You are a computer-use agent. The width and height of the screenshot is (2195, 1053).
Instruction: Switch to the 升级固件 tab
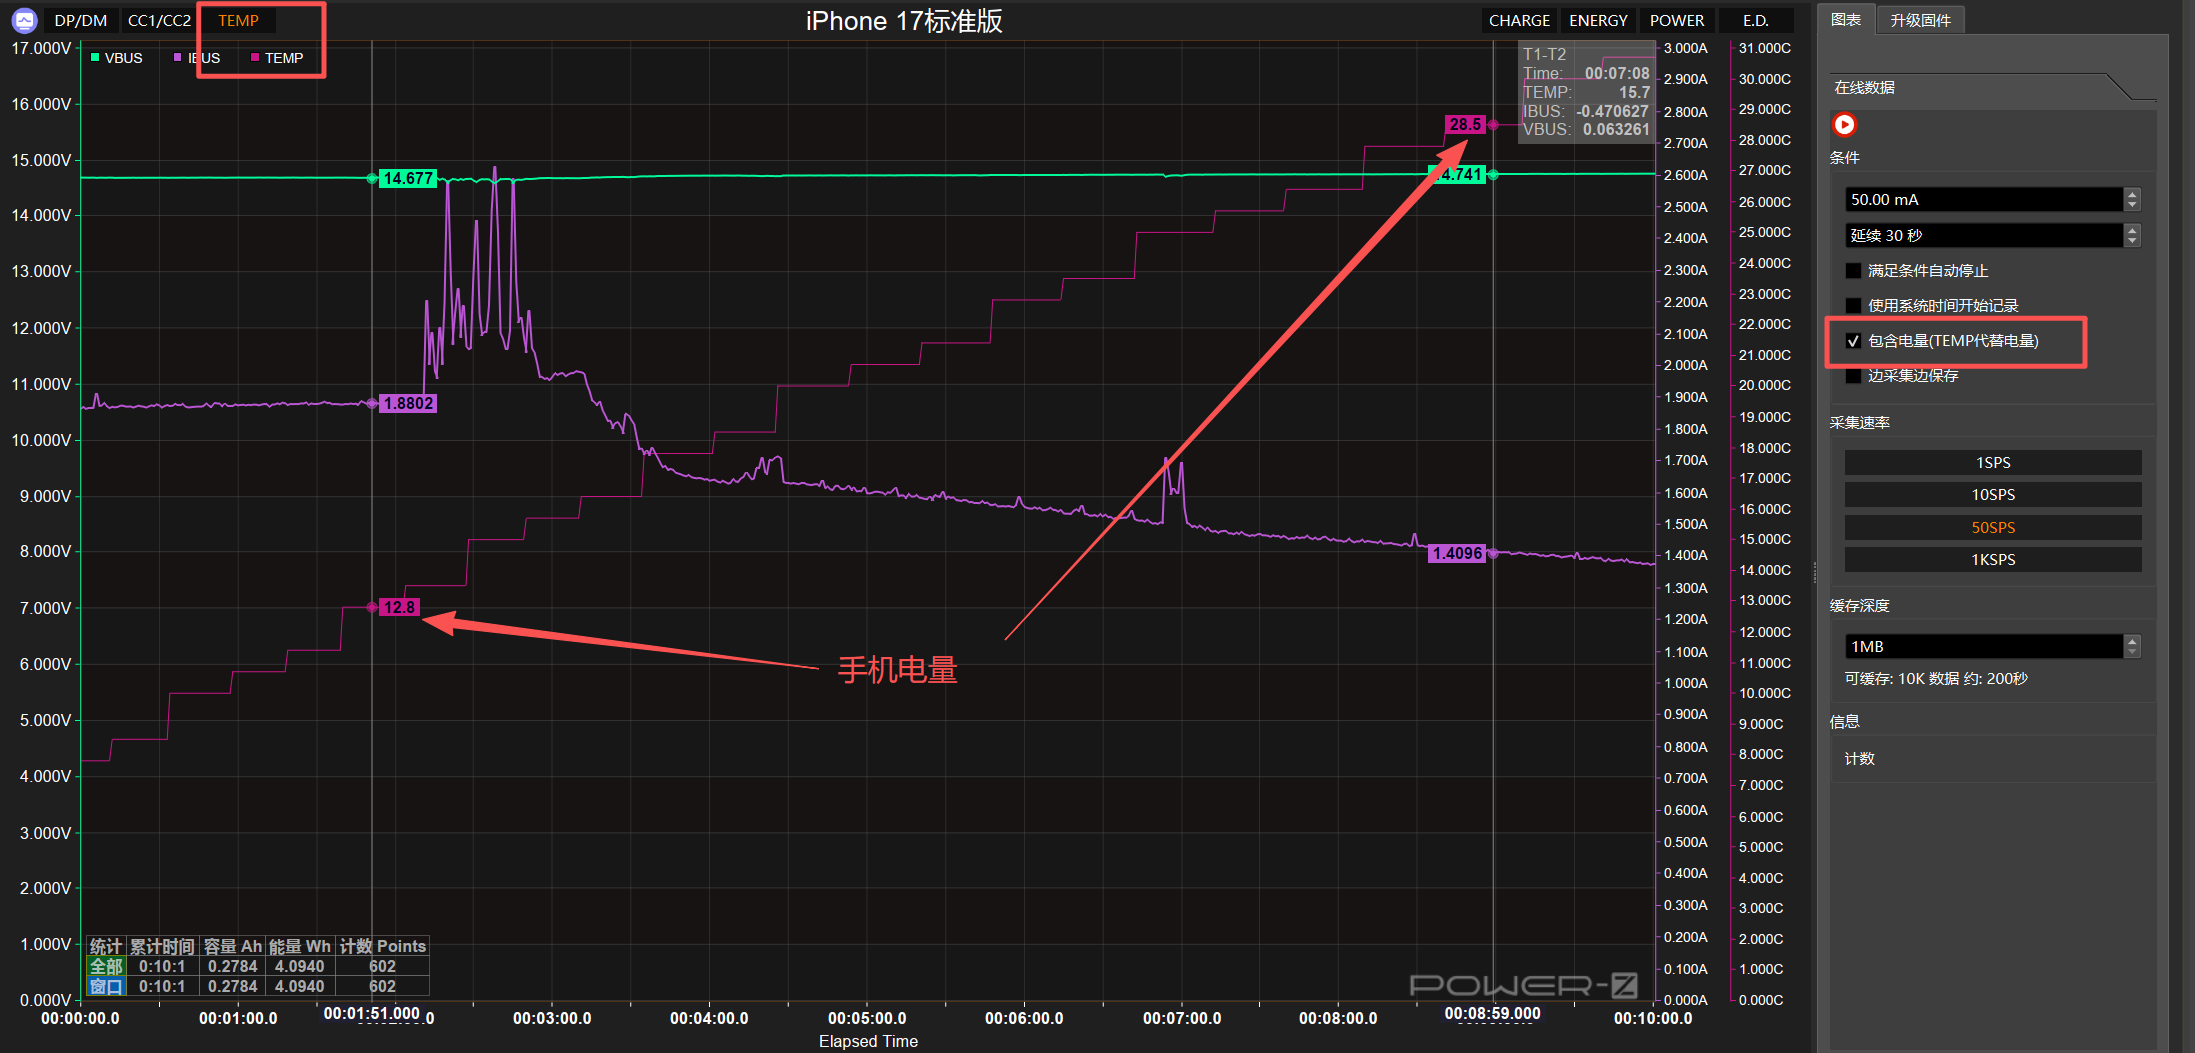pos(1920,20)
